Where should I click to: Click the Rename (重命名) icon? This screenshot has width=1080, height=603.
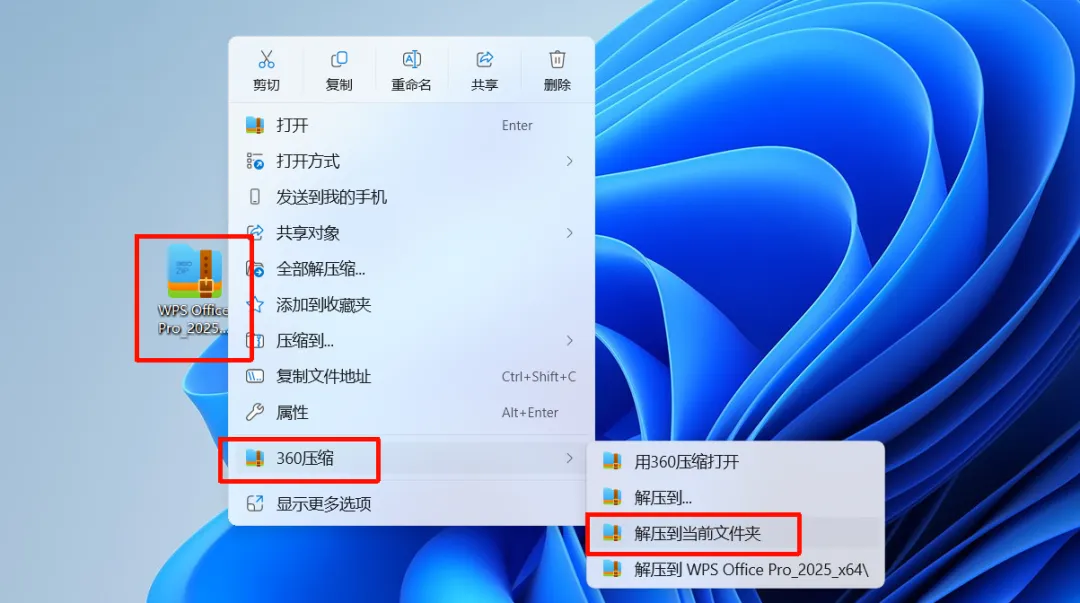tap(411, 60)
